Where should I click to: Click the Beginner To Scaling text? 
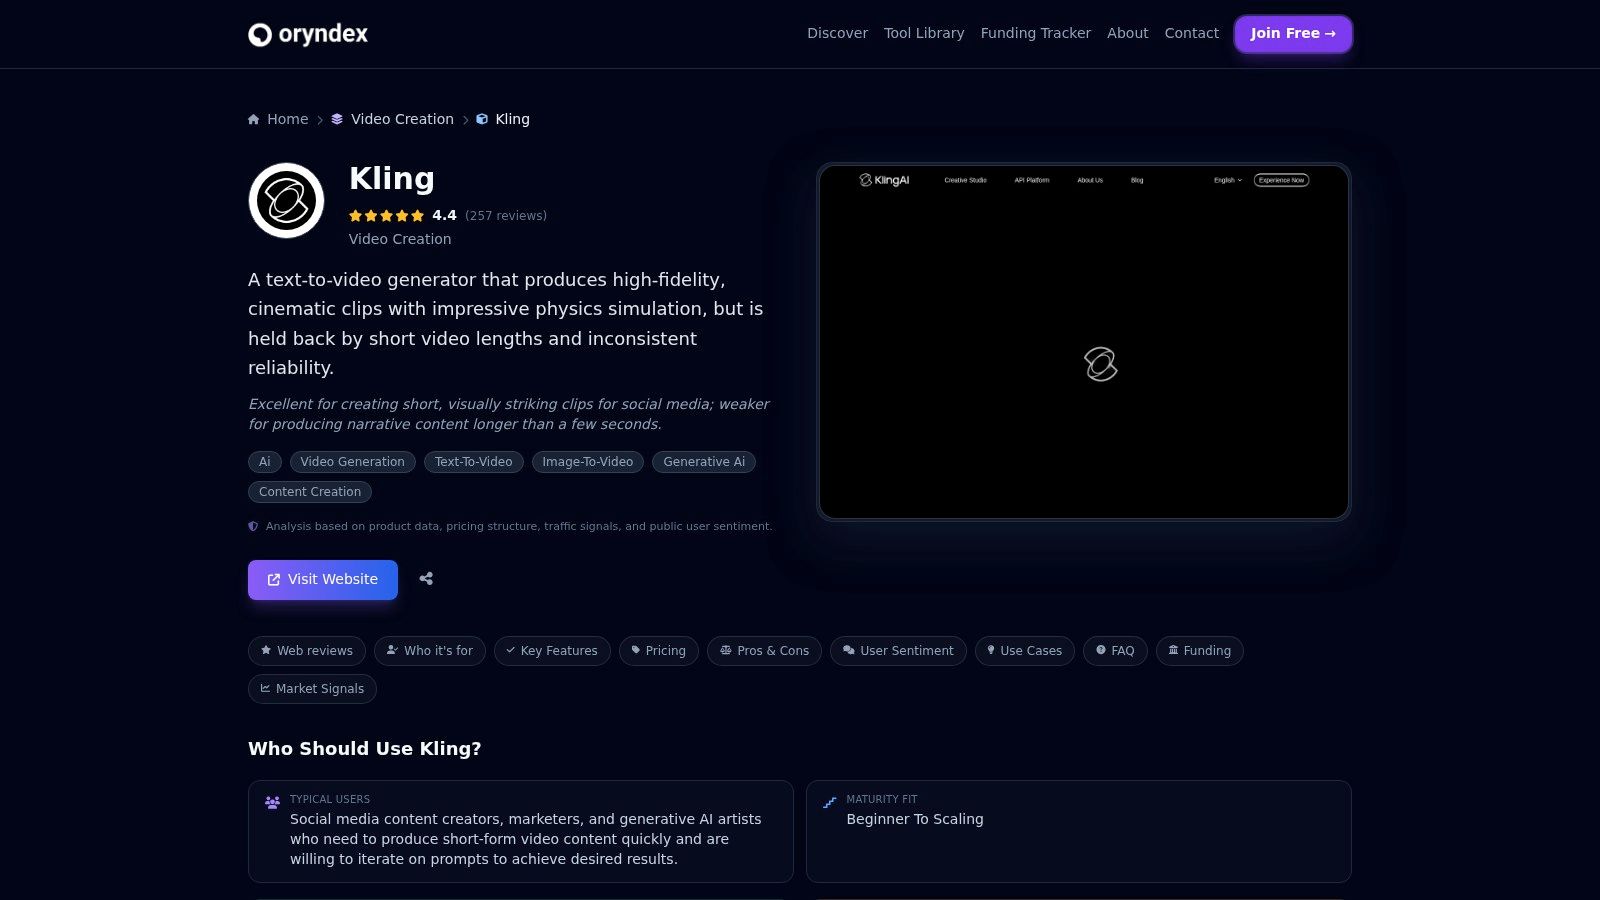(x=915, y=819)
